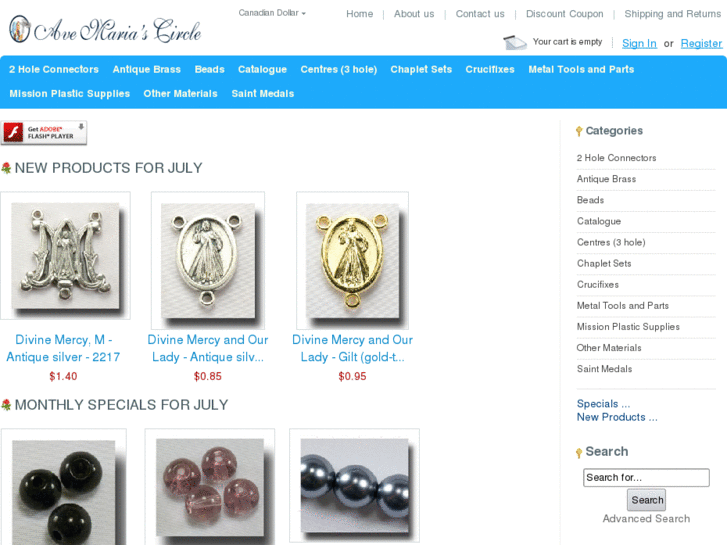Click the Ave Maria's Circle logo
The height and width of the screenshot is (545, 727).
[105, 29]
